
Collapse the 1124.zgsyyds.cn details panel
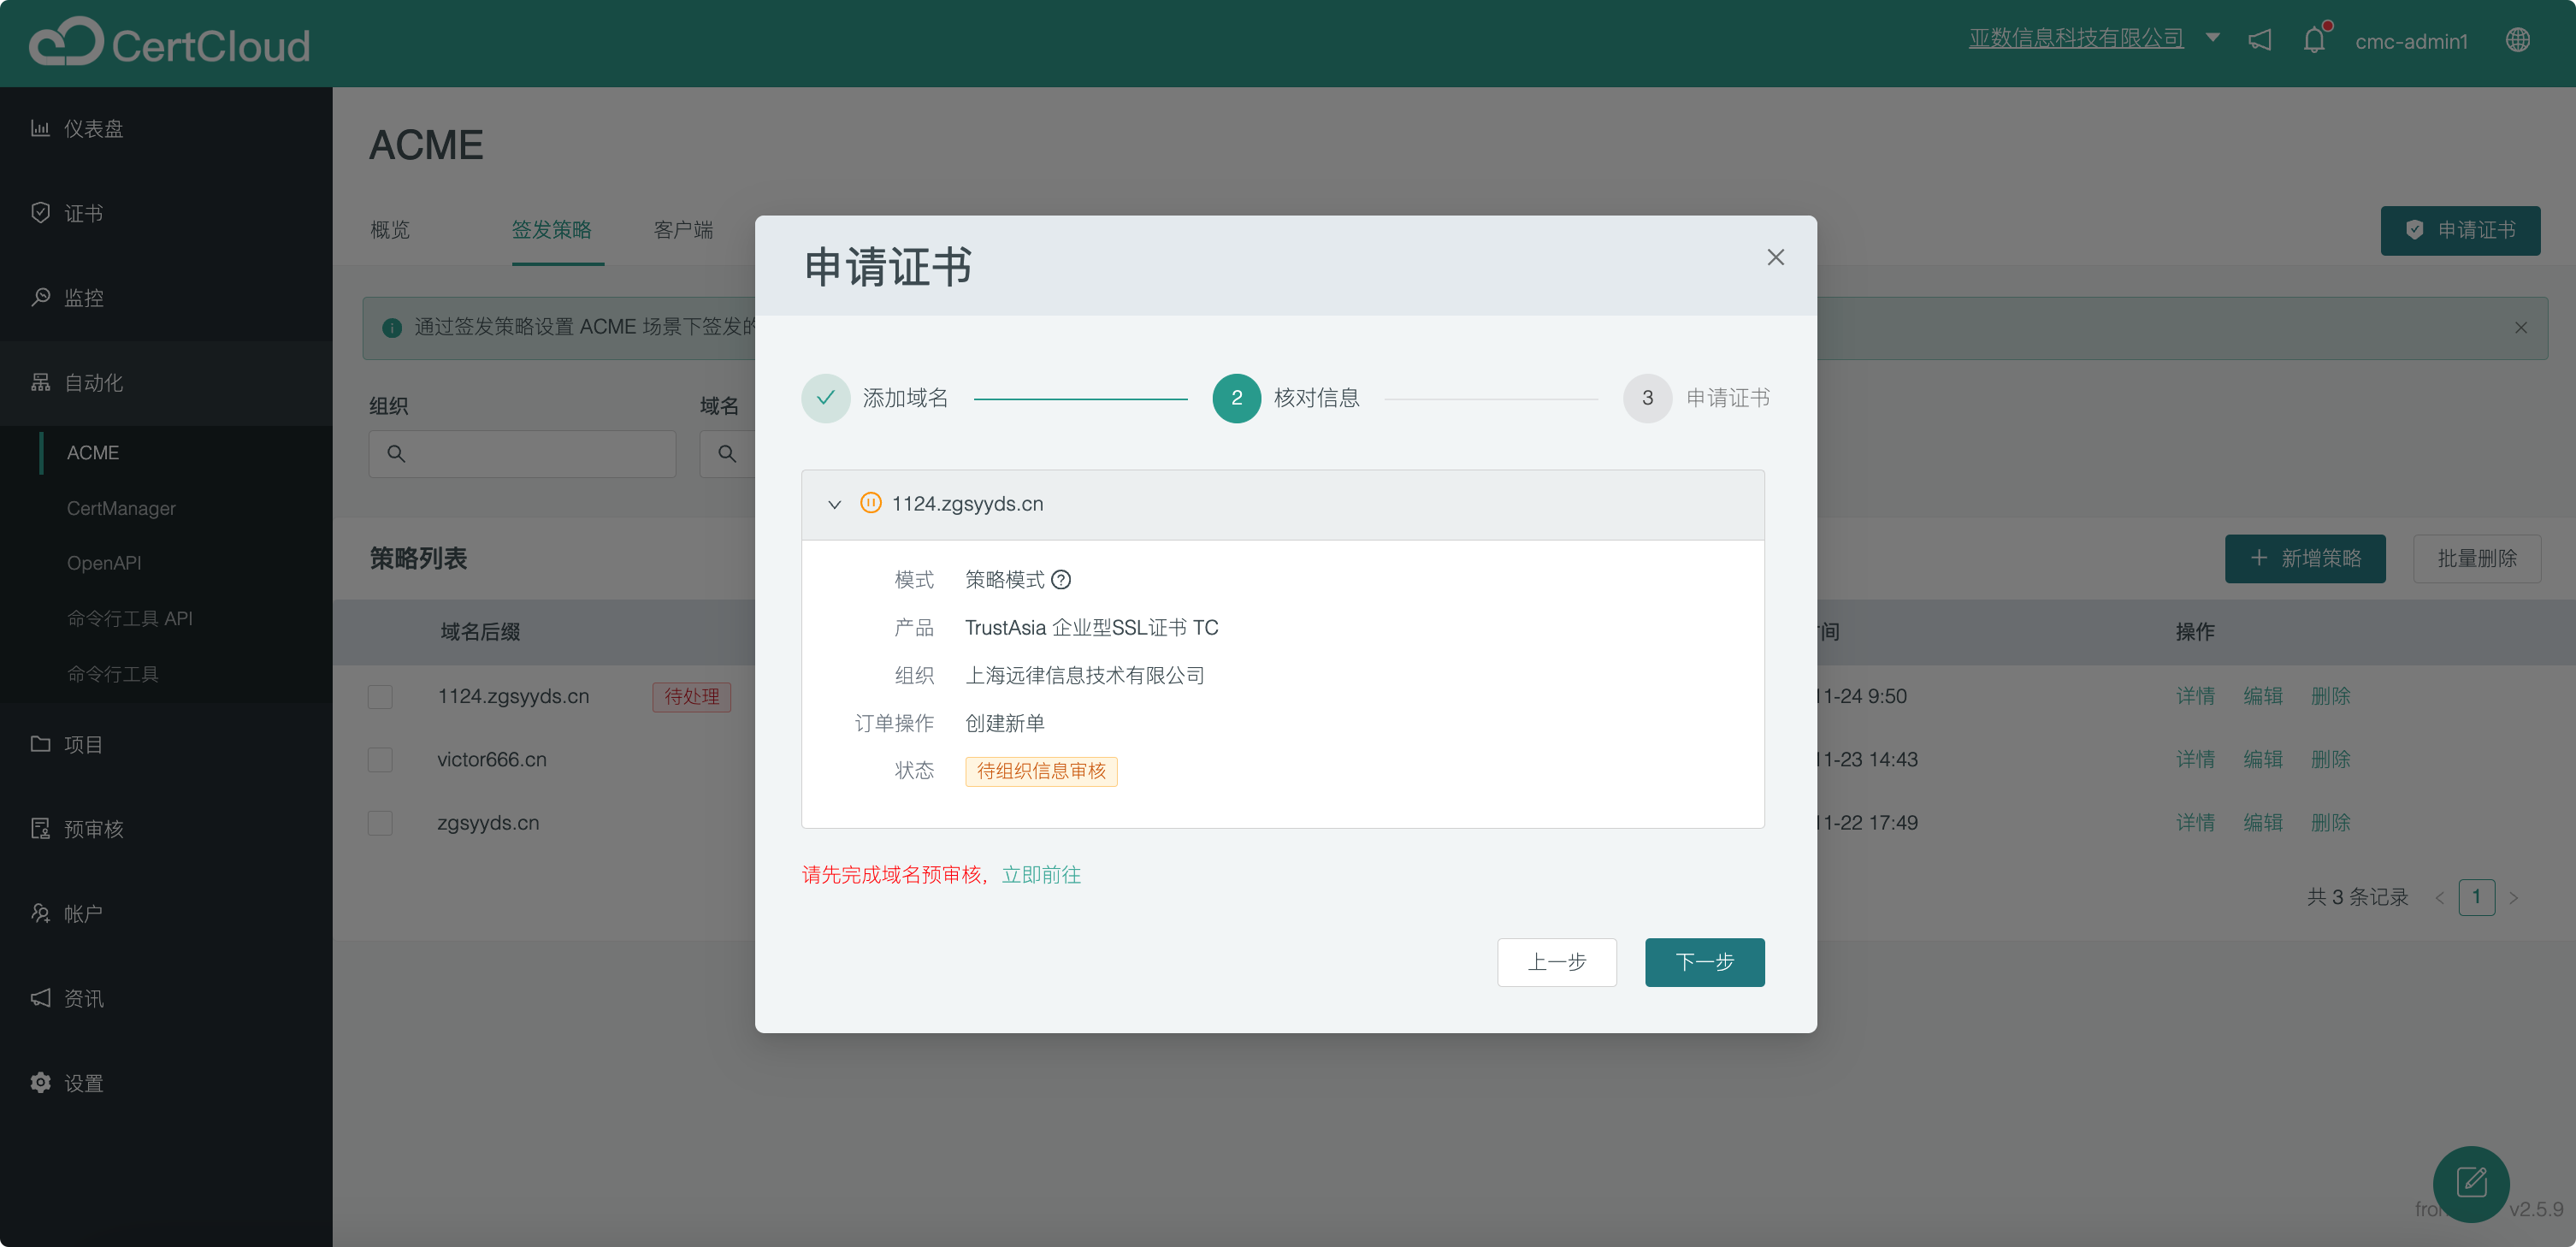click(836, 504)
